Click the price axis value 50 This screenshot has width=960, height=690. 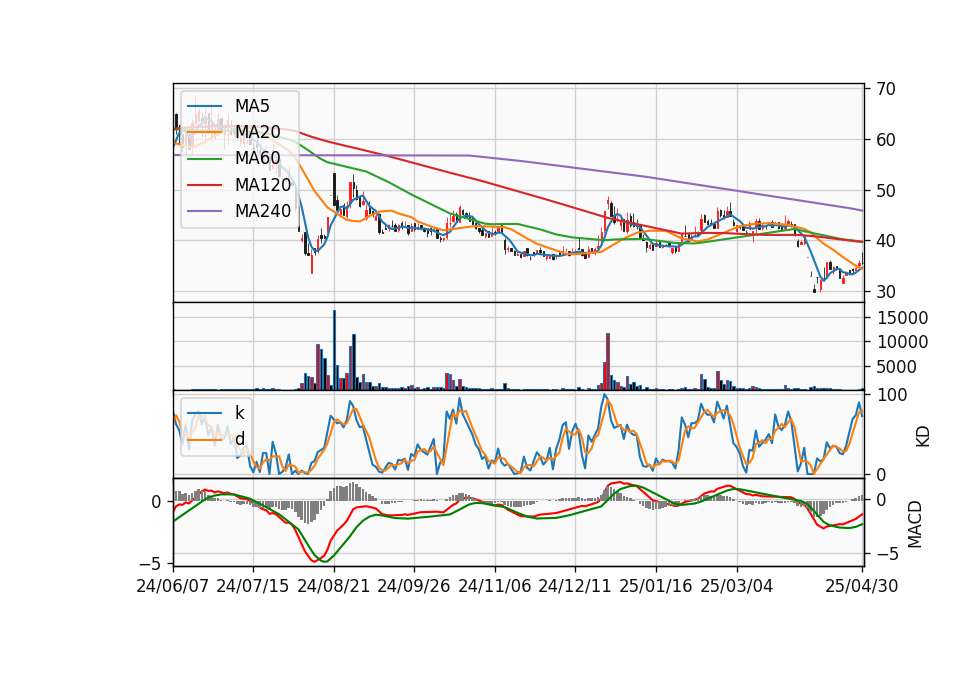(886, 191)
